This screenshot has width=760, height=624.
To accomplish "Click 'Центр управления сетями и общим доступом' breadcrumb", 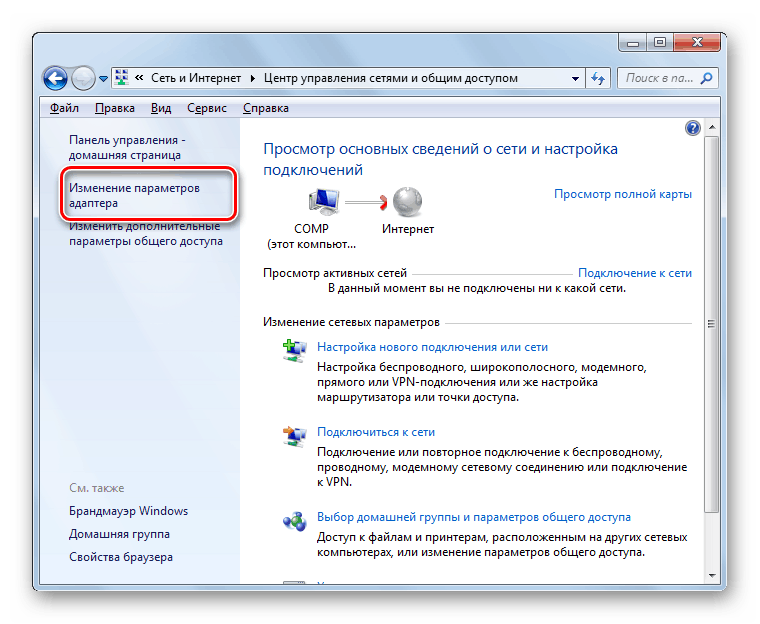I will click(x=391, y=78).
